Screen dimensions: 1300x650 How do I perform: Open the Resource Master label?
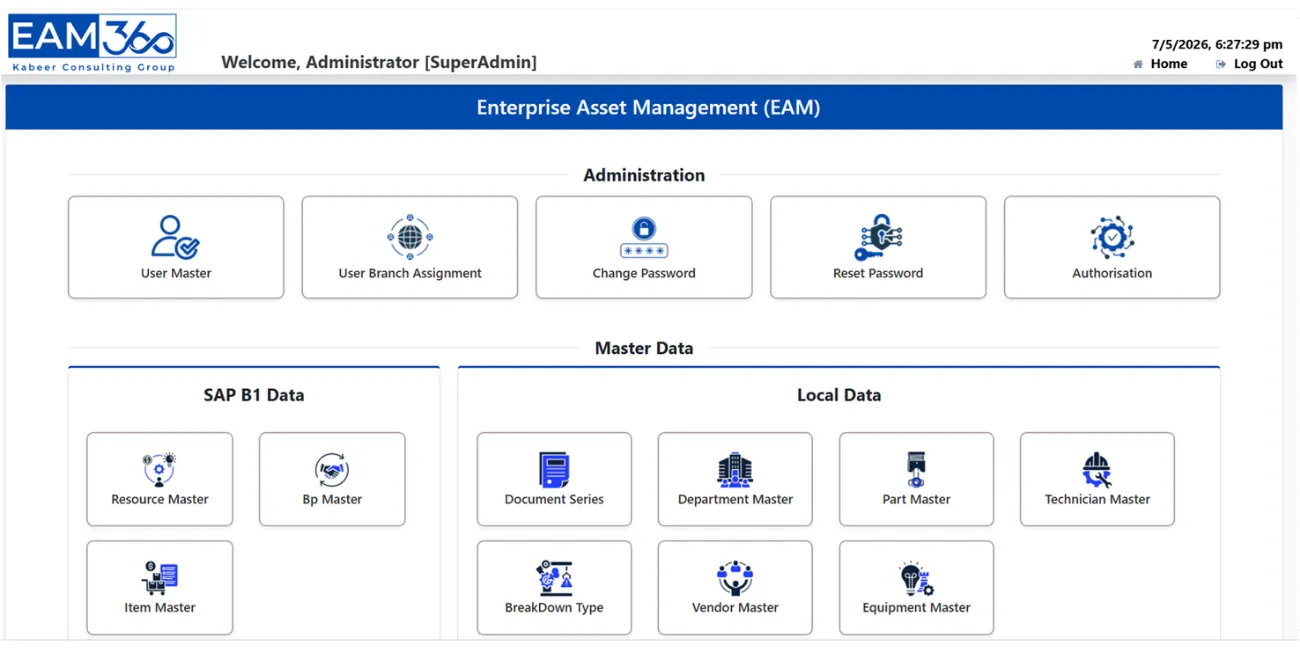(160, 499)
